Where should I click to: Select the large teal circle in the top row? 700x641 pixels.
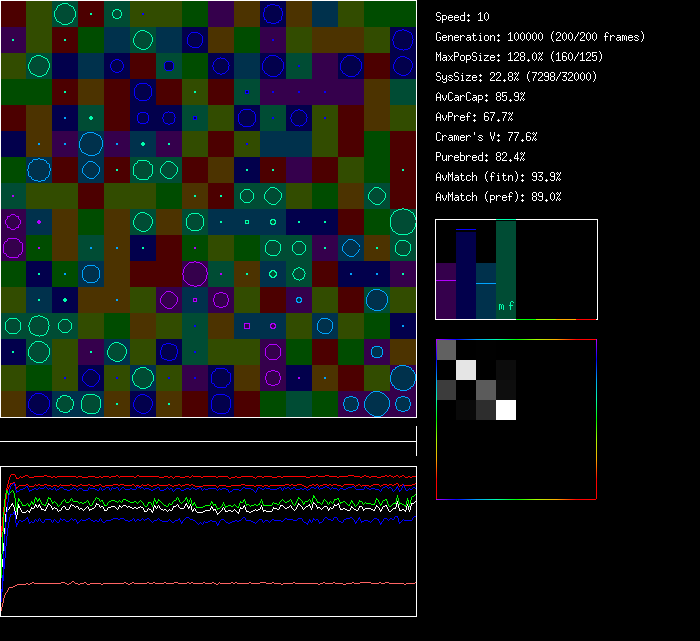[65, 14]
